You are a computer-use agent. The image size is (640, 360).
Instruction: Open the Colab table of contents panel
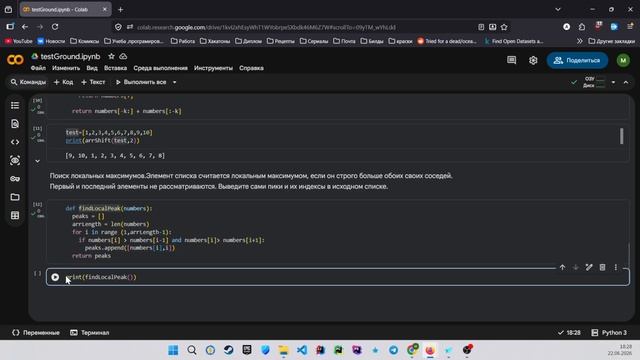pyautogui.click(x=15, y=105)
